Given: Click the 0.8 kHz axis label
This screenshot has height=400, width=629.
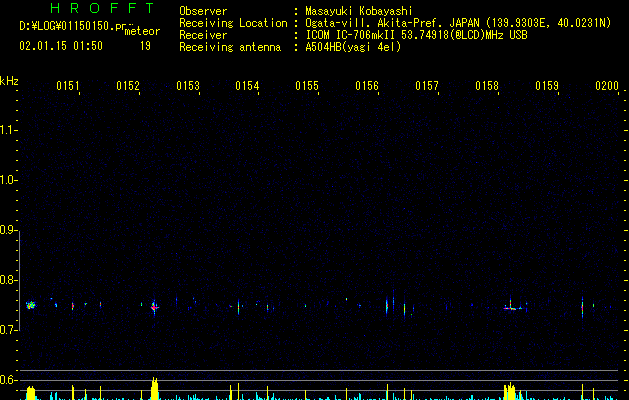Looking at the screenshot, I should (8, 280).
